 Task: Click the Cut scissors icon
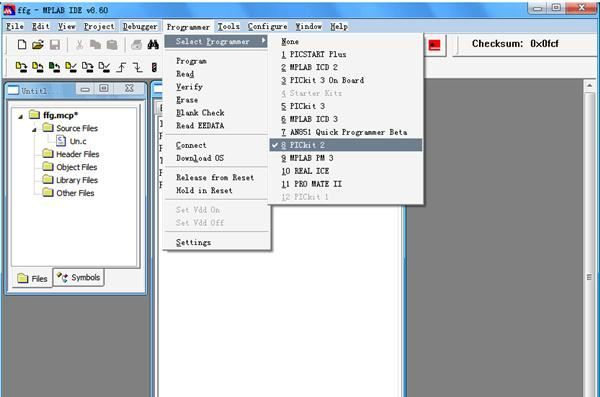(79, 45)
